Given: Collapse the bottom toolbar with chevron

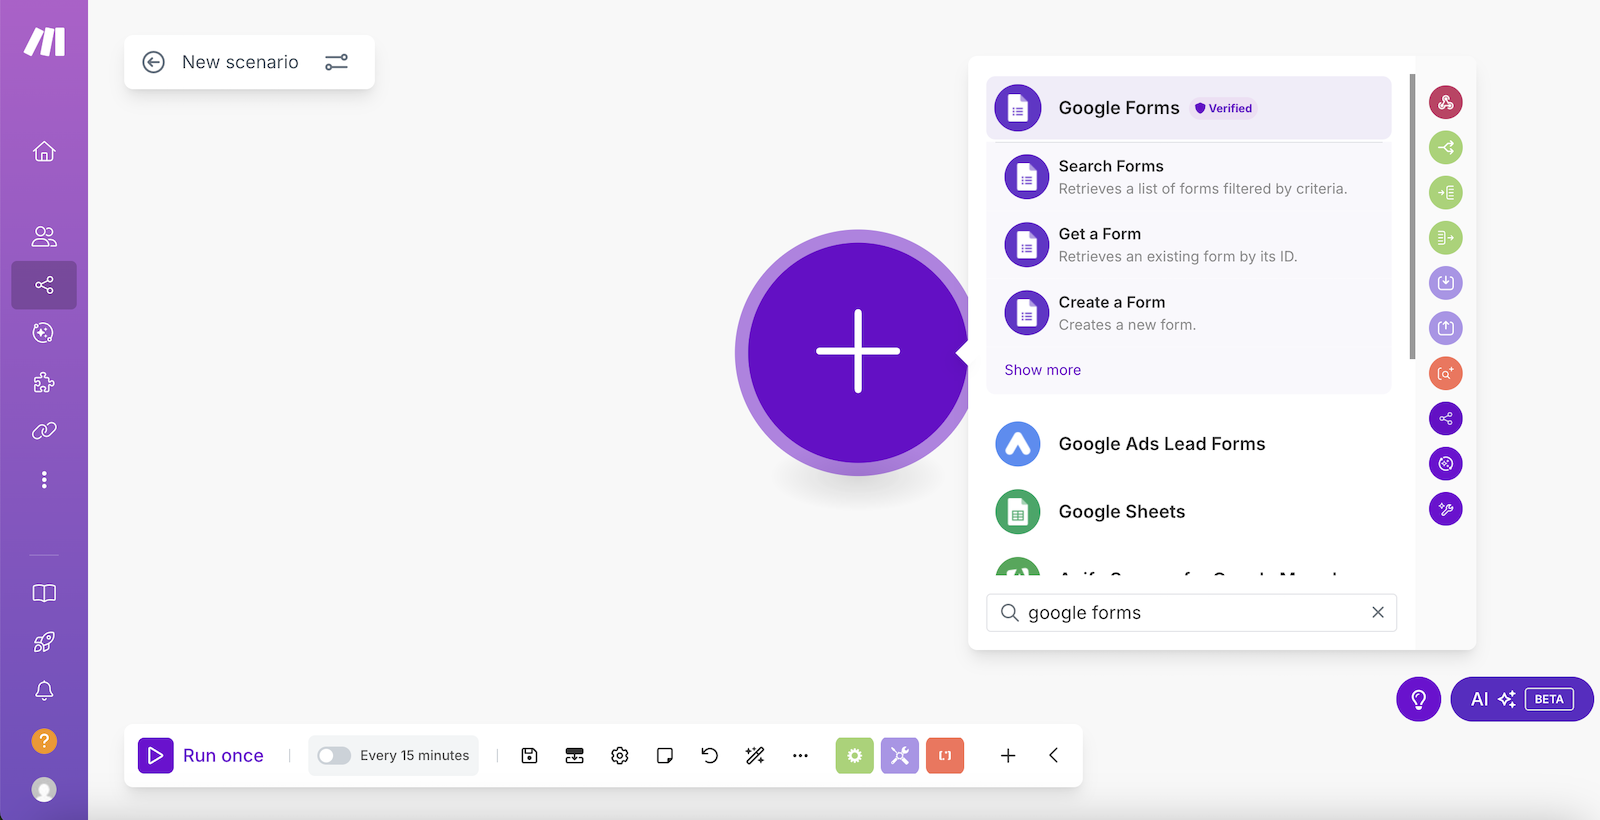Looking at the screenshot, I should point(1053,756).
